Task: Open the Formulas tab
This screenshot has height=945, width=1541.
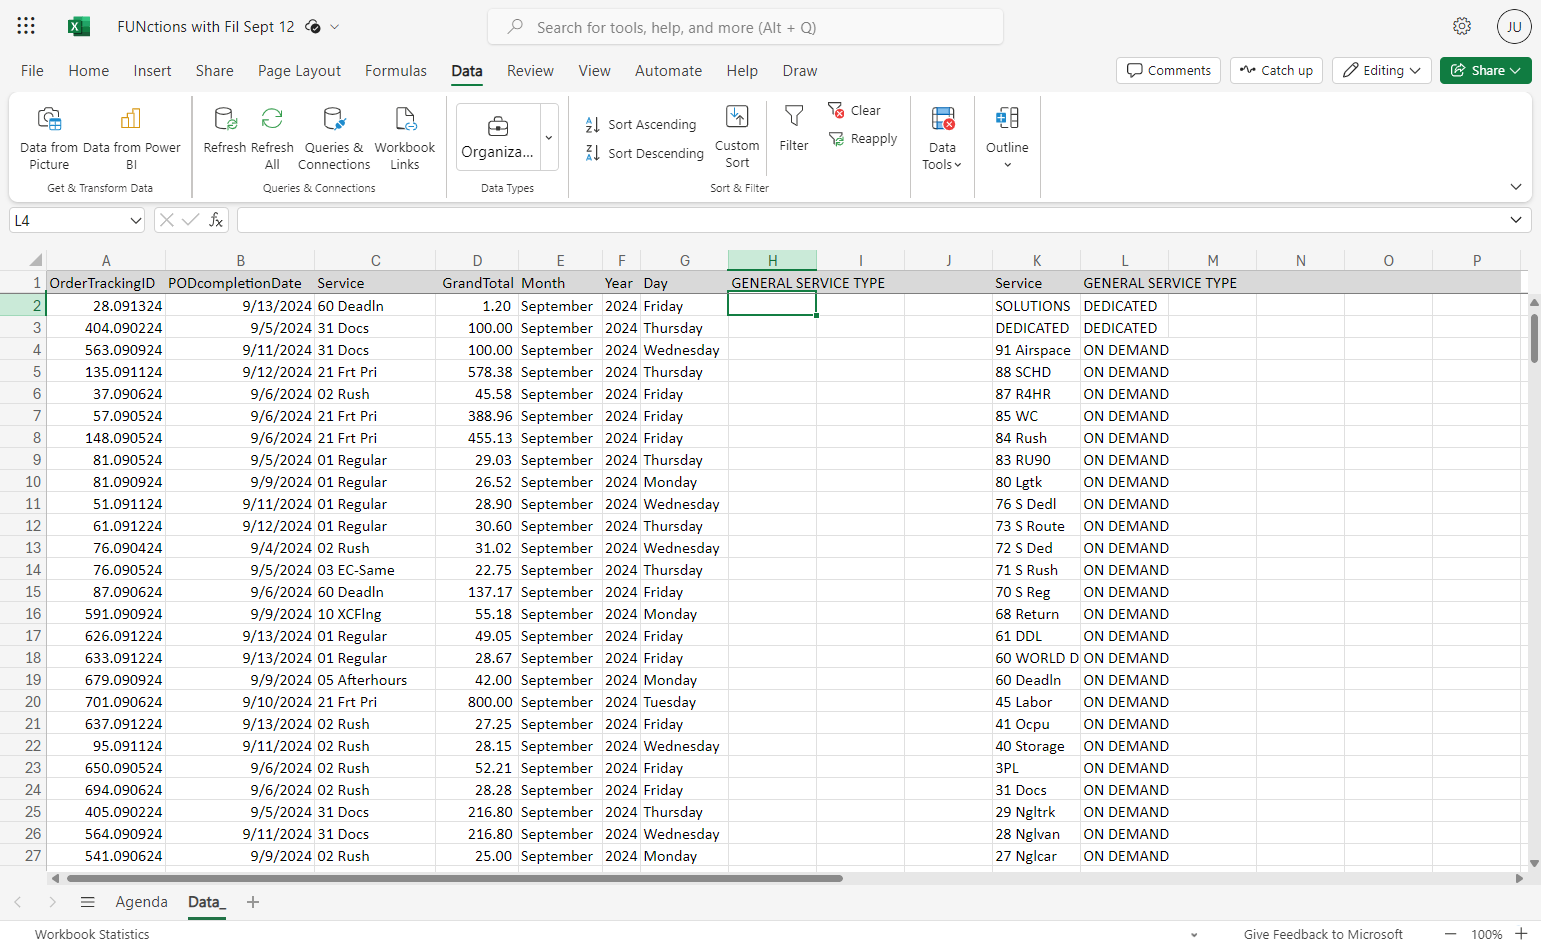Action: coord(396,71)
